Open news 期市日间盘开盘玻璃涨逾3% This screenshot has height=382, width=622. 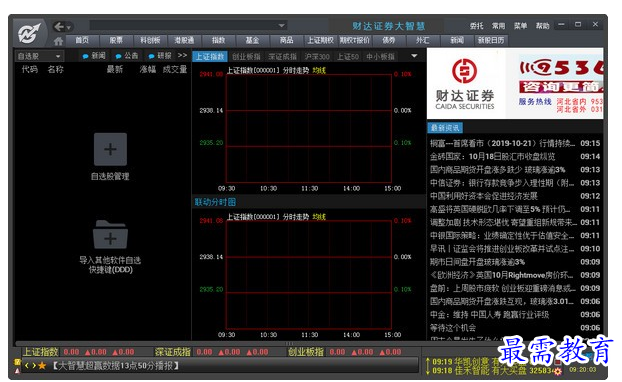click(x=515, y=262)
